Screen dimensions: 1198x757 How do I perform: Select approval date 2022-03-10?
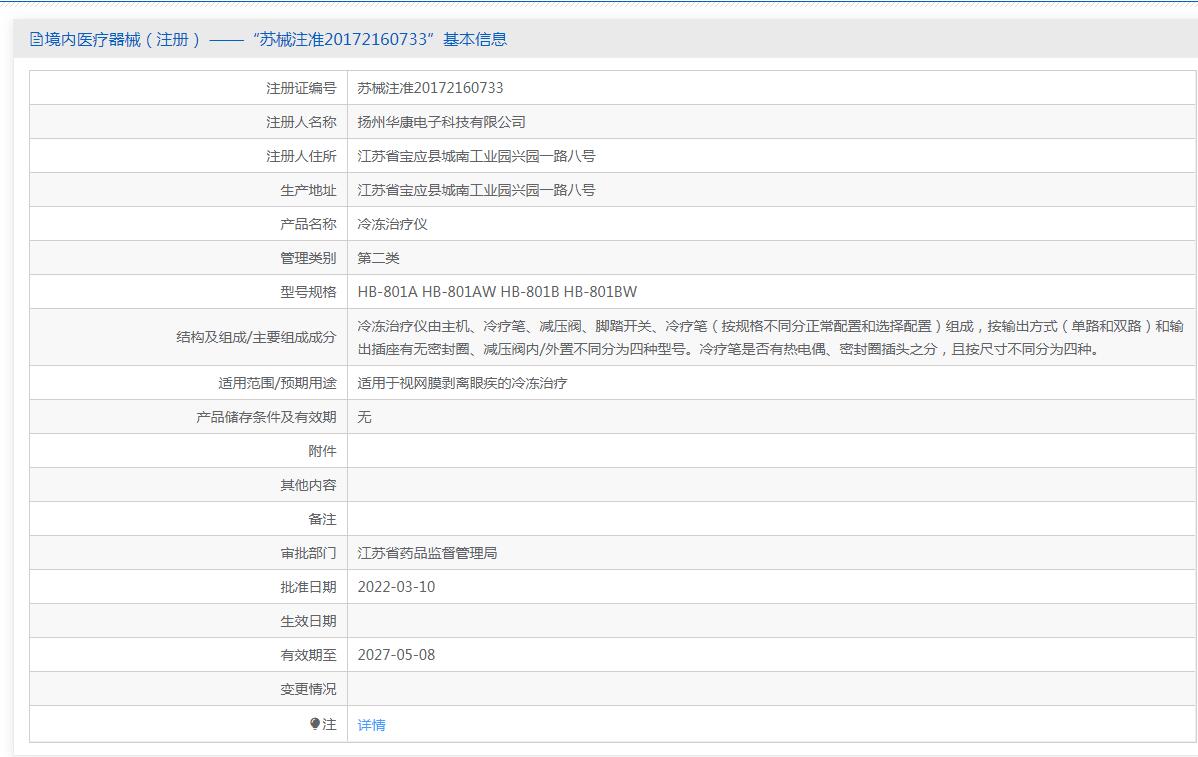click(396, 587)
